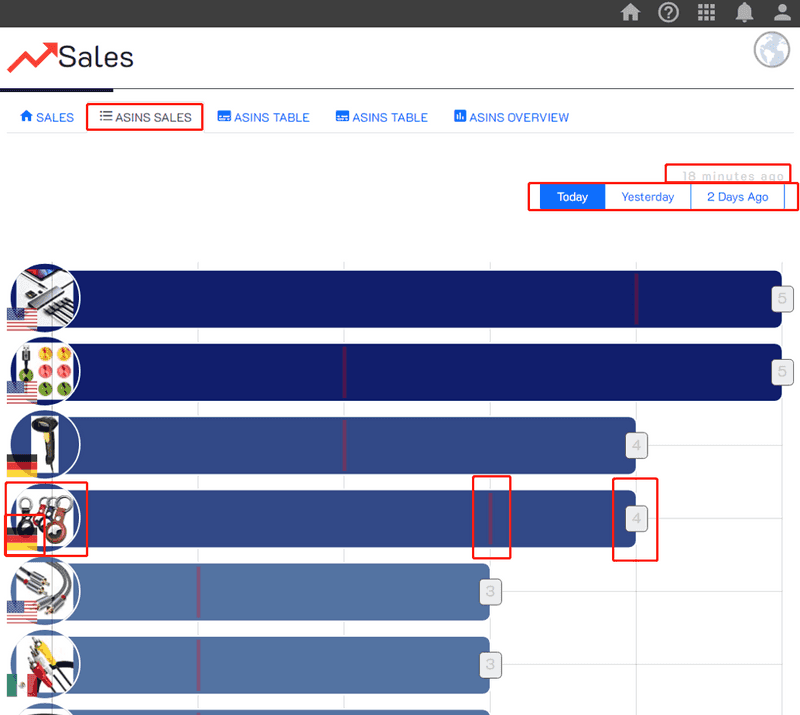Open the apps grid menu icon
Viewport: 800px width, 715px height.
[x=706, y=13]
